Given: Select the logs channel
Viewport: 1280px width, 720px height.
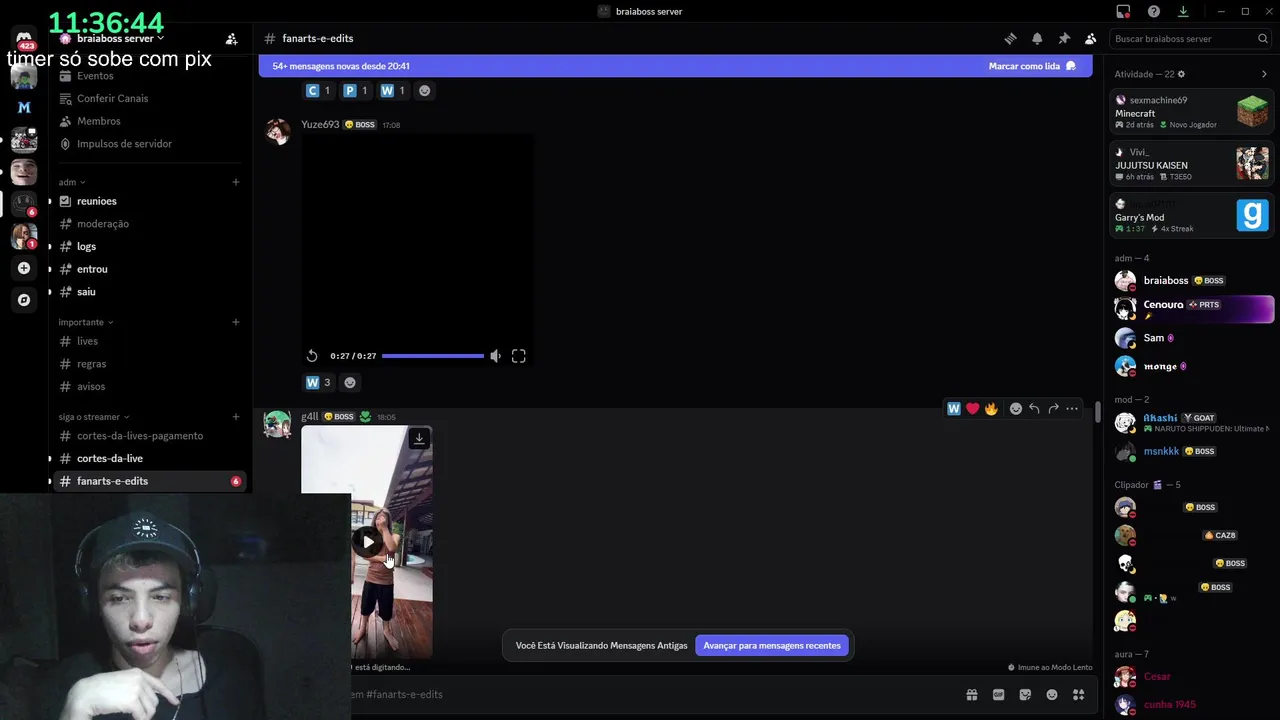Looking at the screenshot, I should [x=86, y=246].
